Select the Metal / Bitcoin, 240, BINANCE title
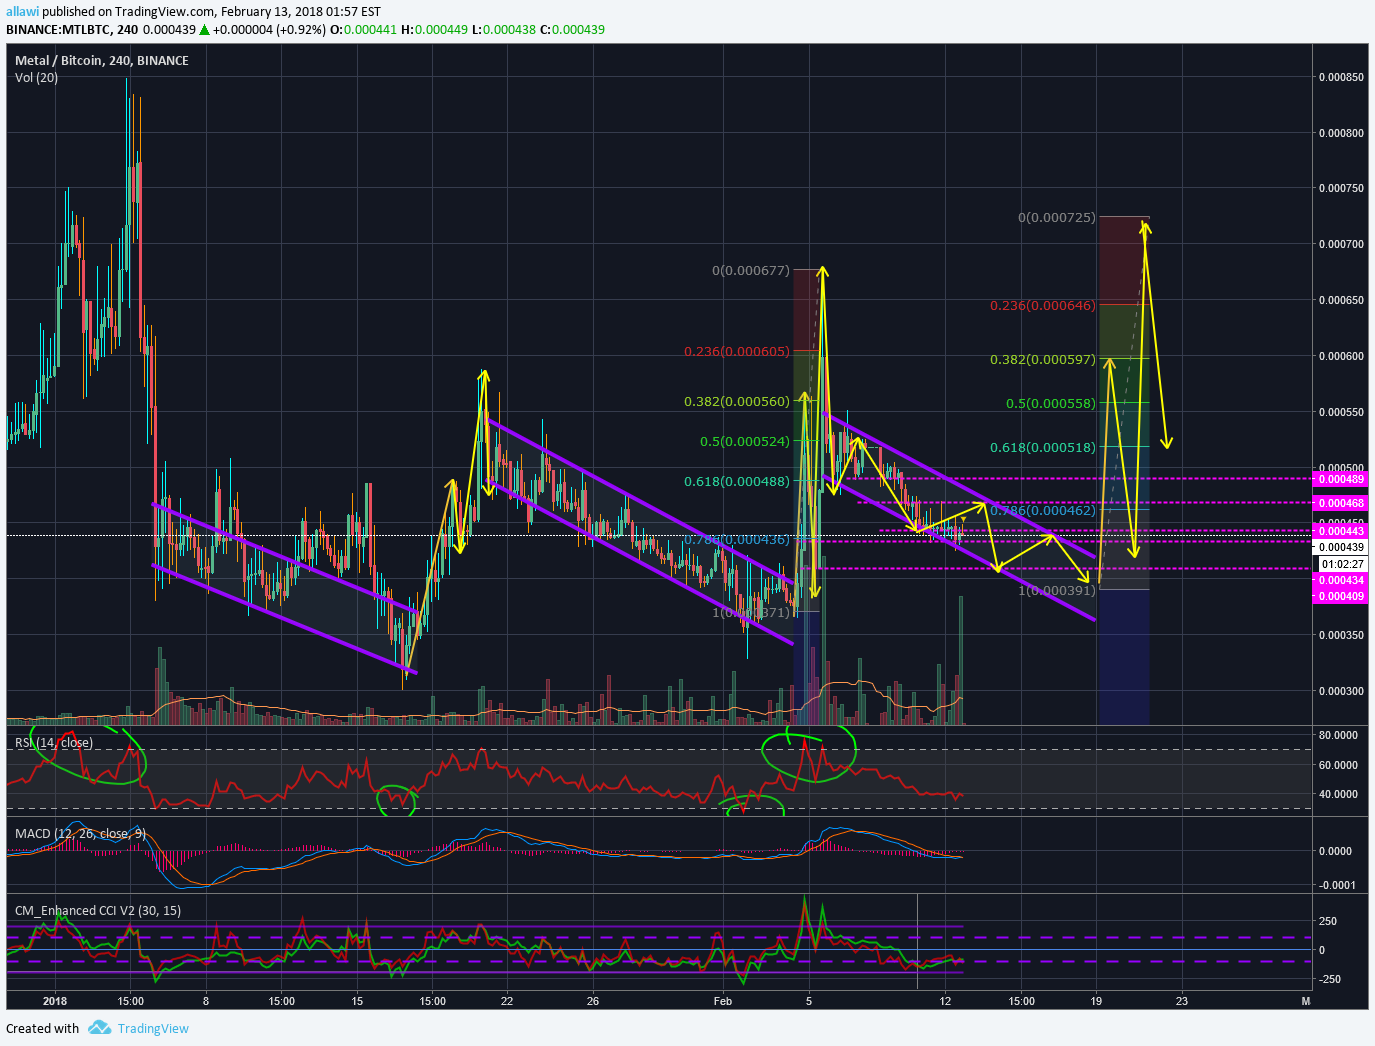 pos(102,60)
